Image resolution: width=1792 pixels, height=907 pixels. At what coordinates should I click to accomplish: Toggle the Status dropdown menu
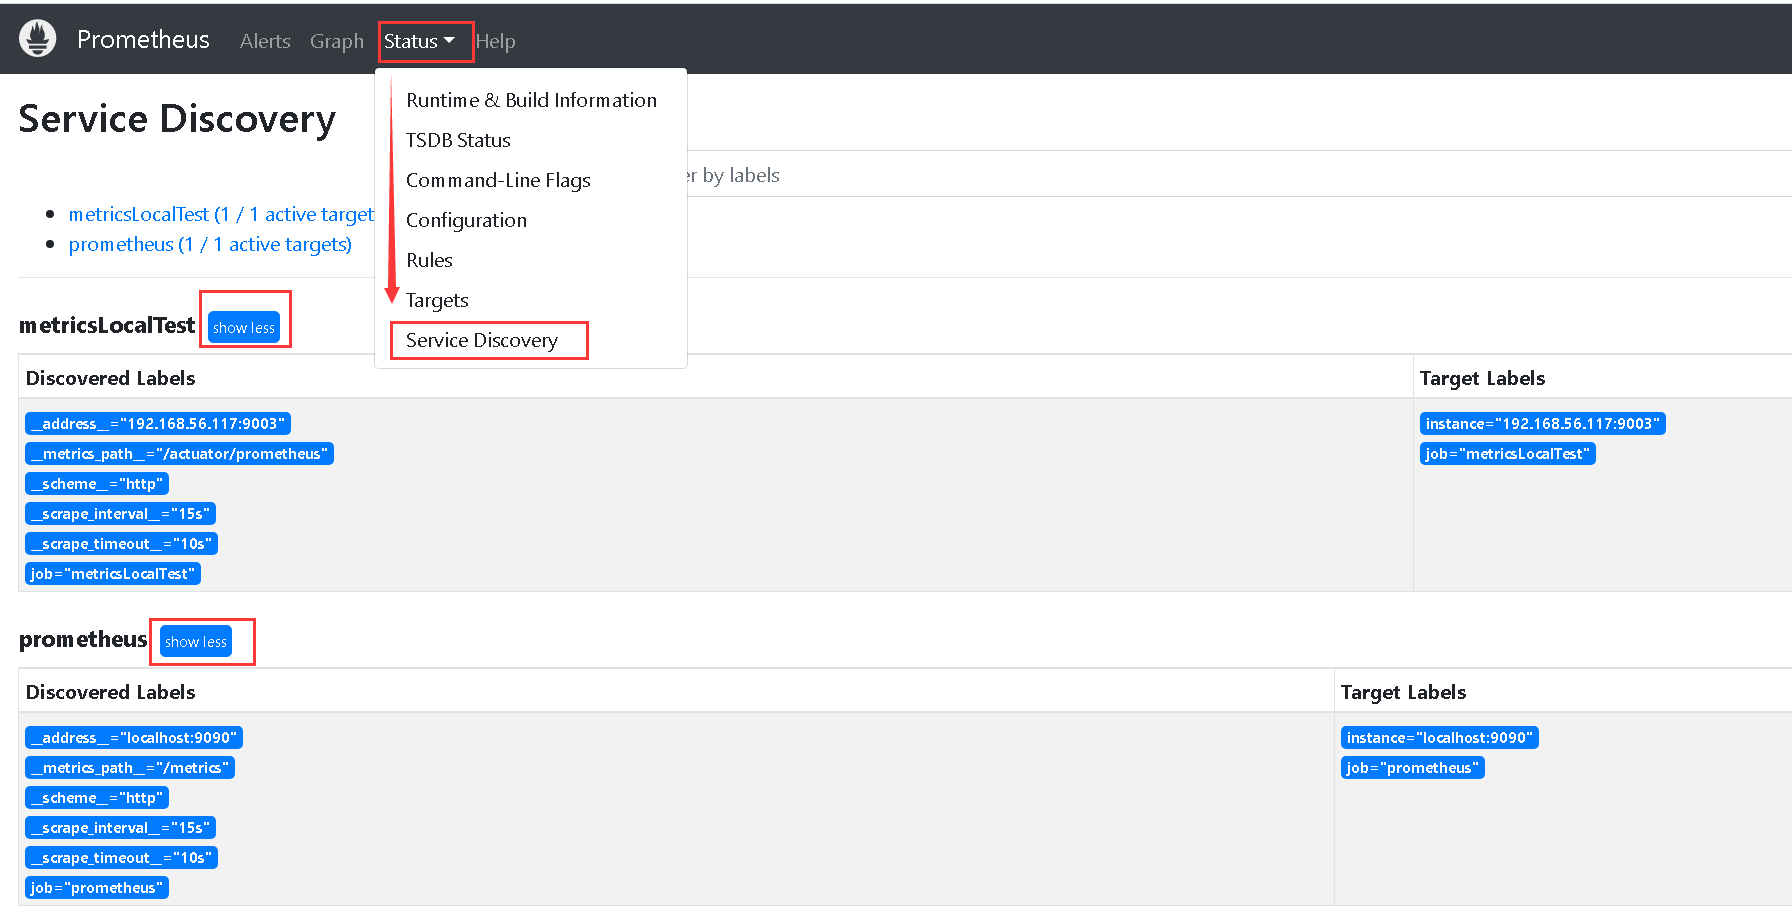[x=419, y=41]
